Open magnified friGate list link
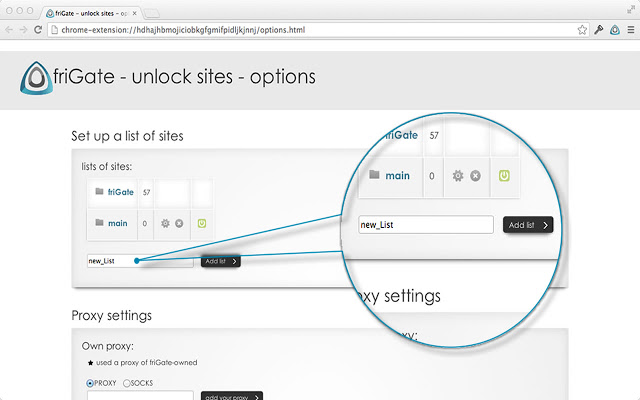Image resolution: width=640 pixels, height=400 pixels. click(400, 135)
